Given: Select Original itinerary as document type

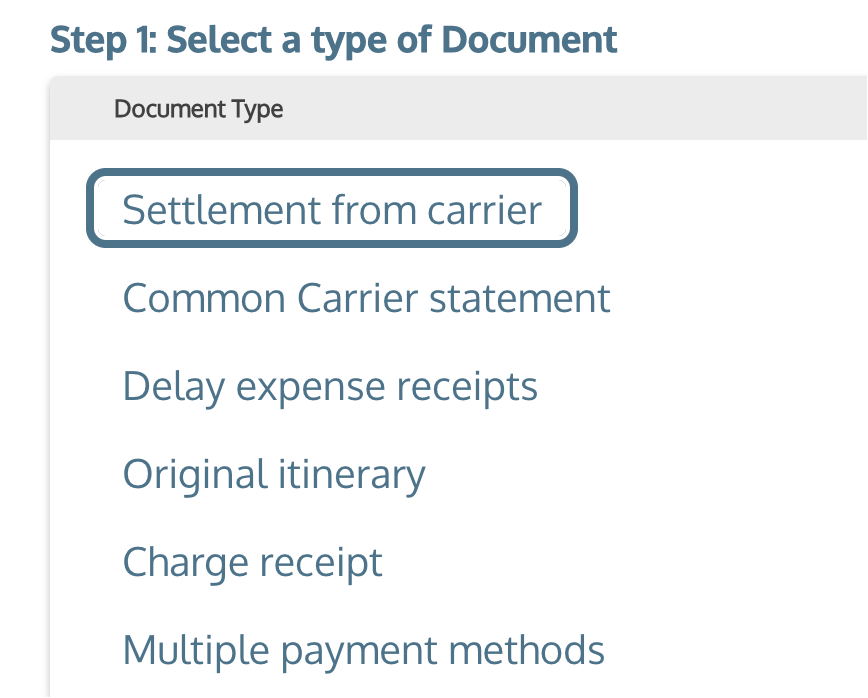Looking at the screenshot, I should [x=273, y=474].
